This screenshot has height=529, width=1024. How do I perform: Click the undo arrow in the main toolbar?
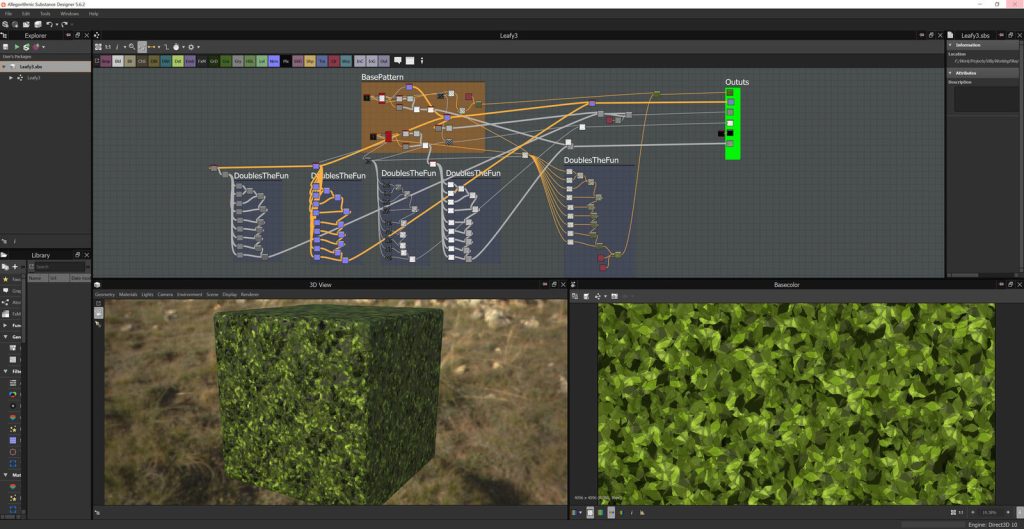click(50, 24)
